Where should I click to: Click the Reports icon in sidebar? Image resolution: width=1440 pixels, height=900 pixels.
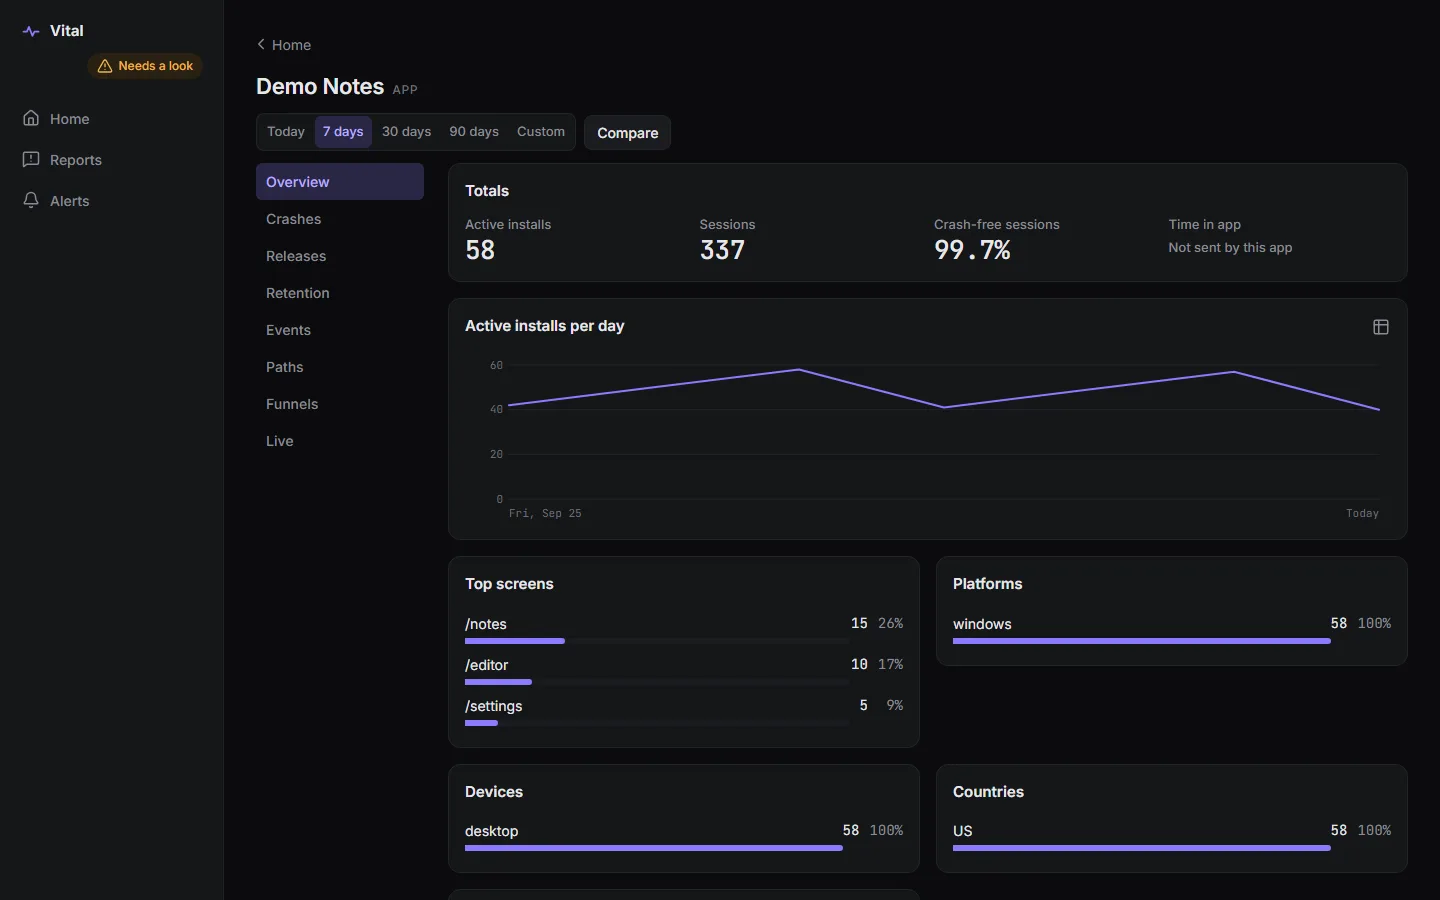point(31,159)
